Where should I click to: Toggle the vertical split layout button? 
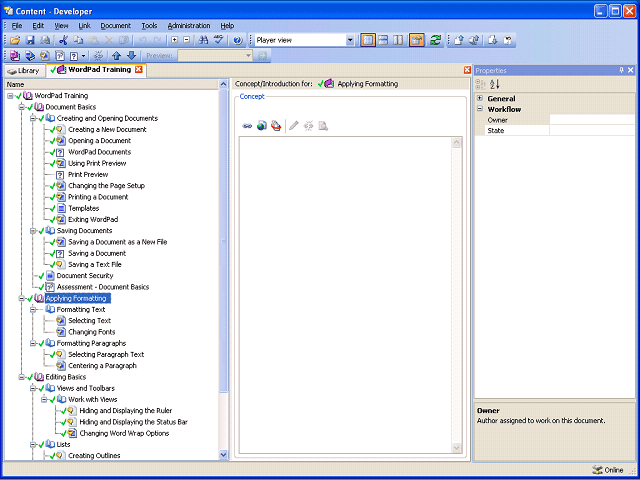click(398, 40)
